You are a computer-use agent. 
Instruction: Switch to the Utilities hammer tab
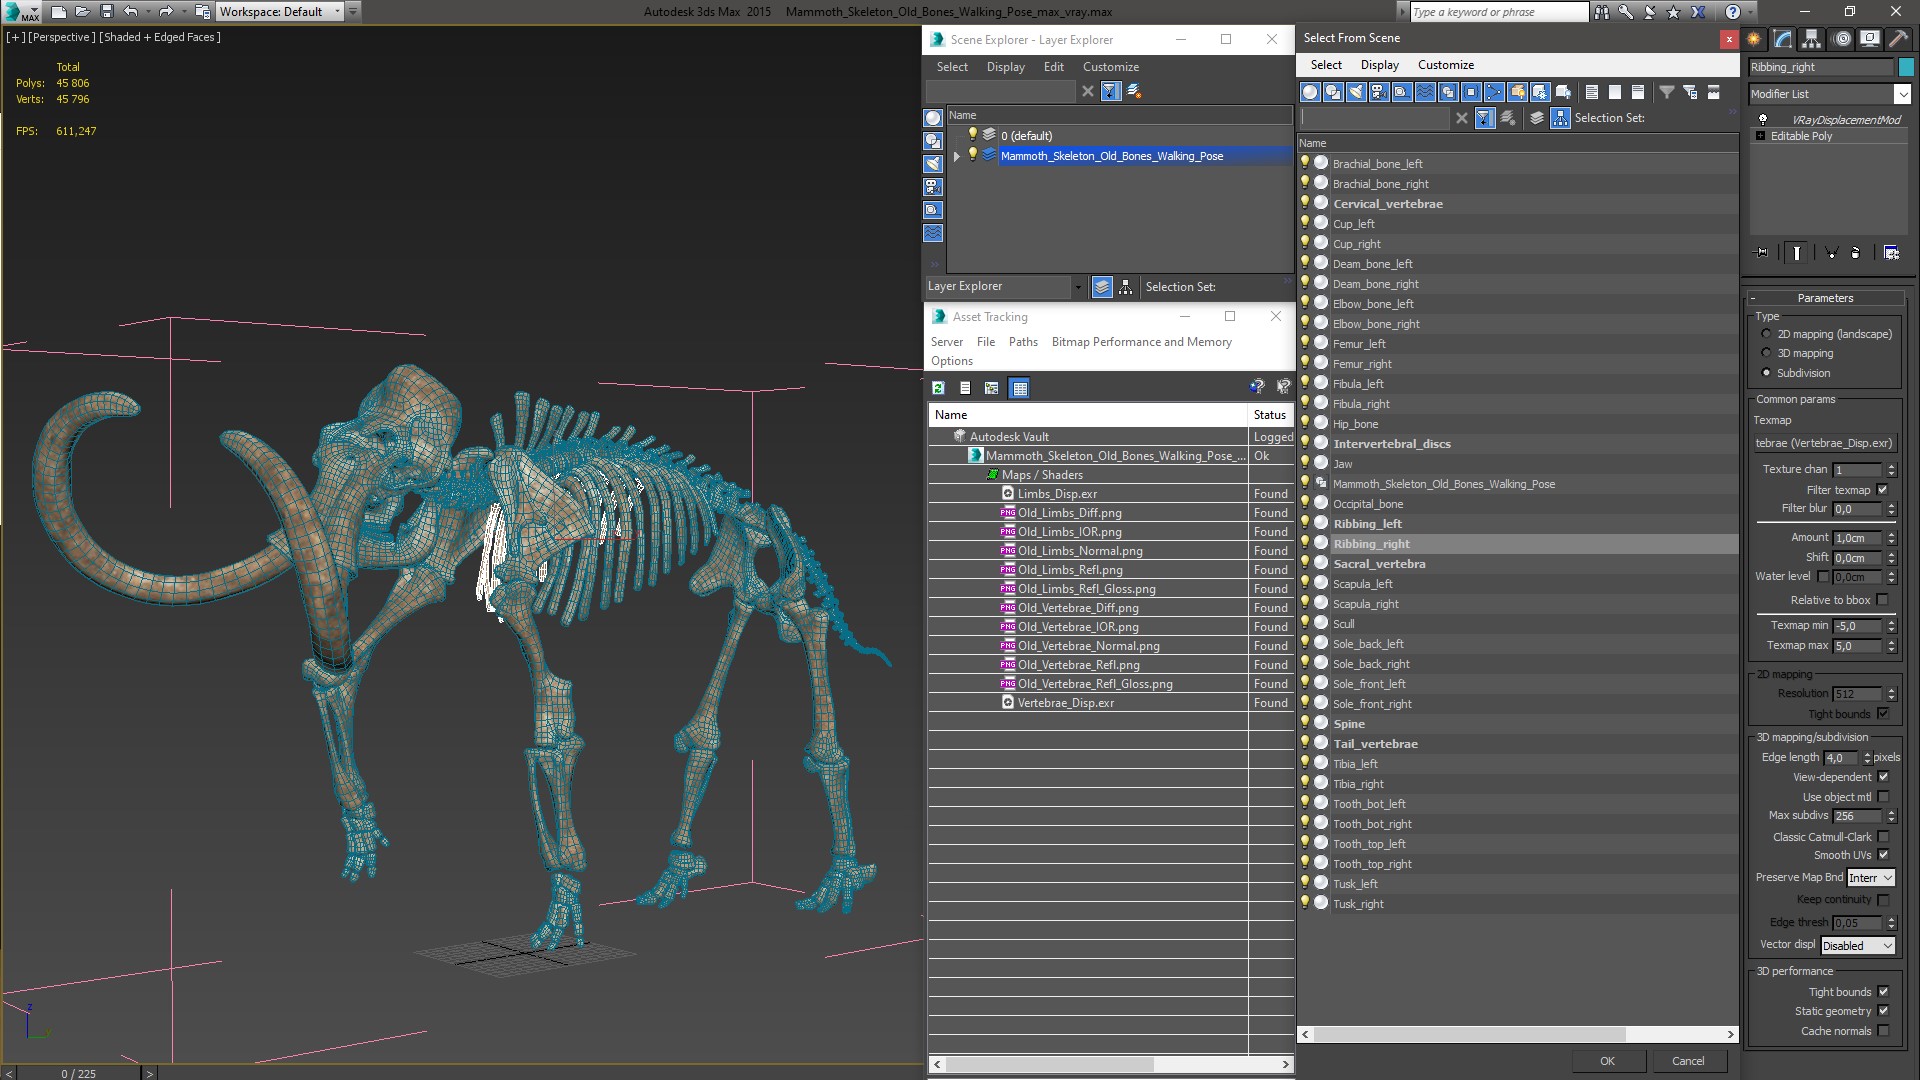click(1898, 39)
